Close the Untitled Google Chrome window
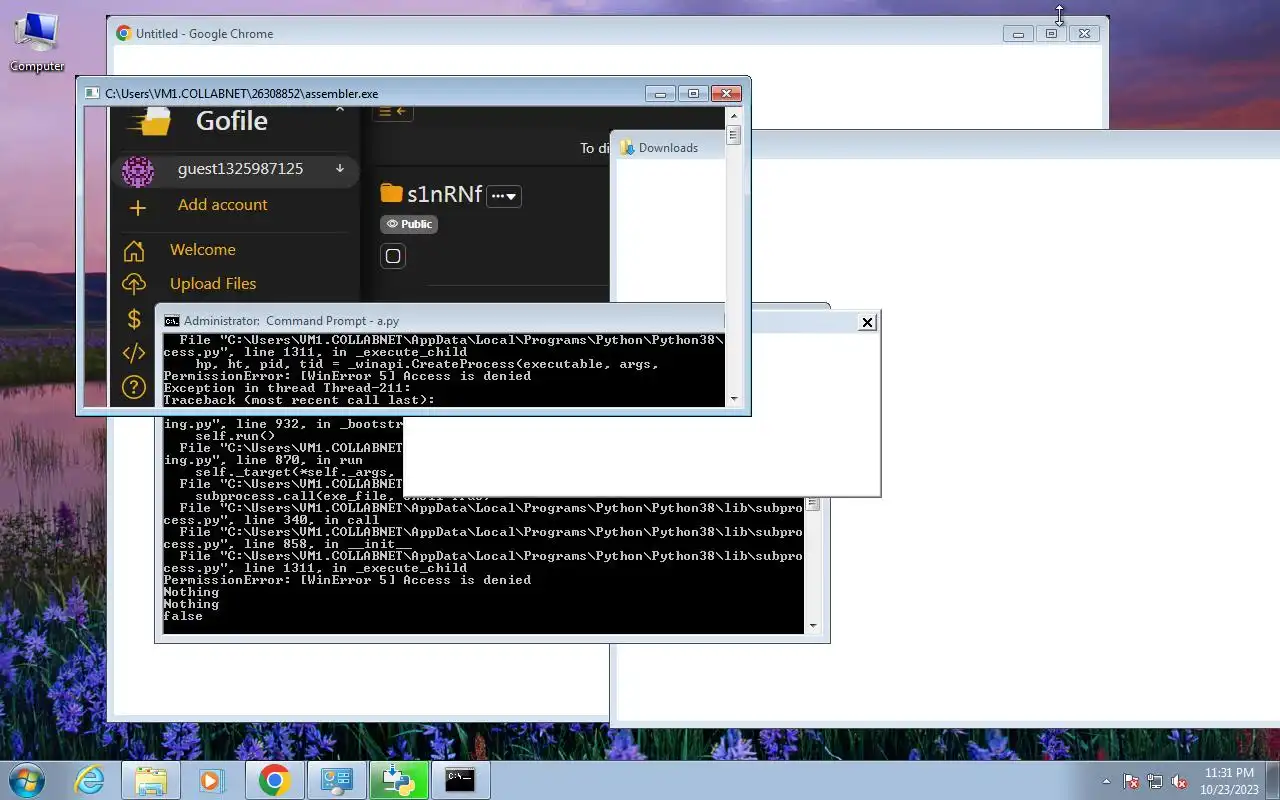Viewport: 1280px width, 800px height. point(1084,34)
